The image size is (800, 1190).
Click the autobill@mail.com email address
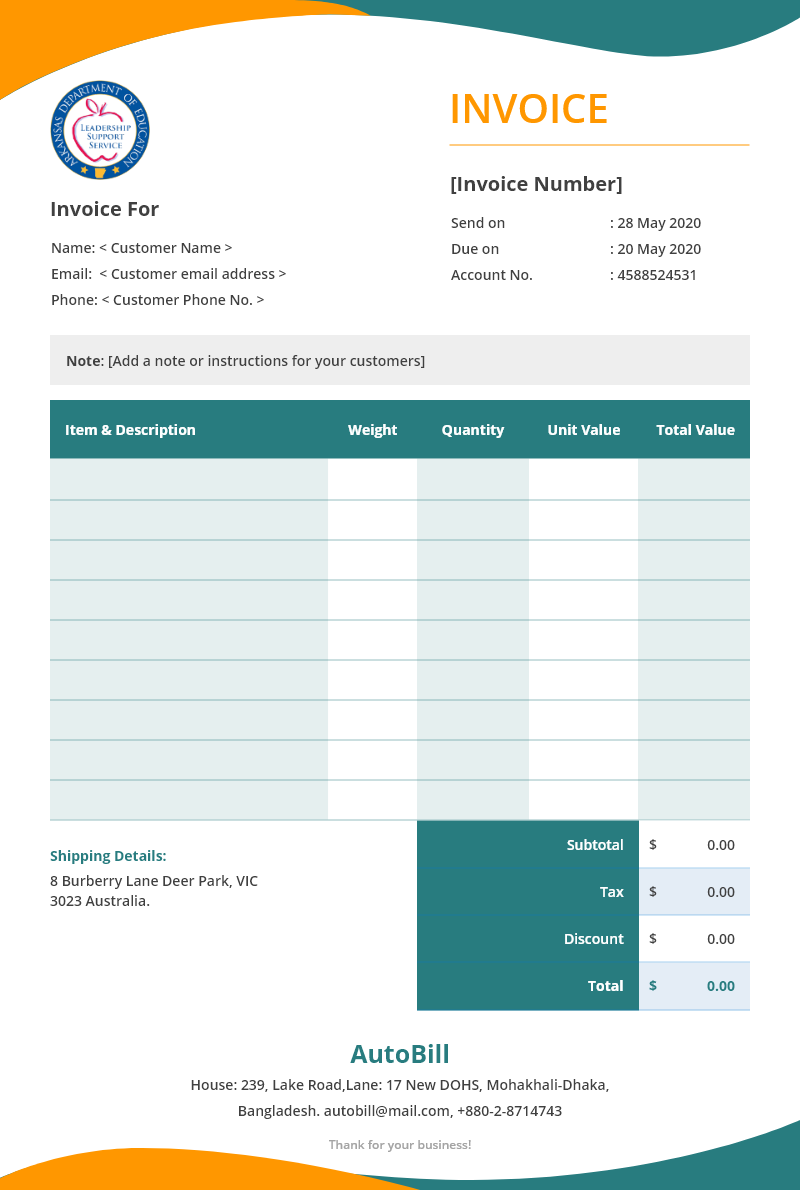[387, 1111]
